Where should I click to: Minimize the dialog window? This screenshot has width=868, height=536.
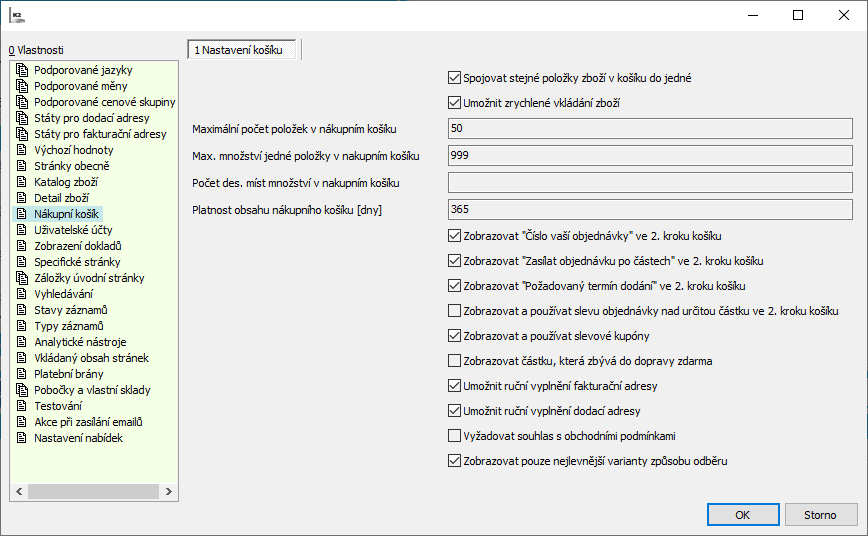point(753,16)
